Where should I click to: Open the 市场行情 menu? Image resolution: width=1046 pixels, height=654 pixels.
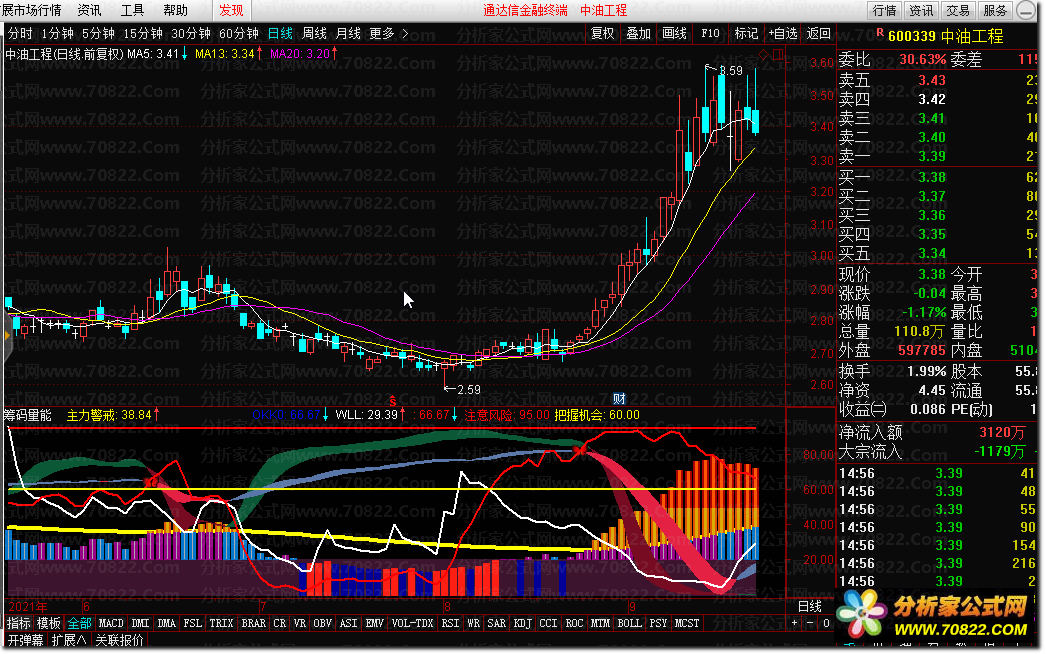pyautogui.click(x=38, y=10)
